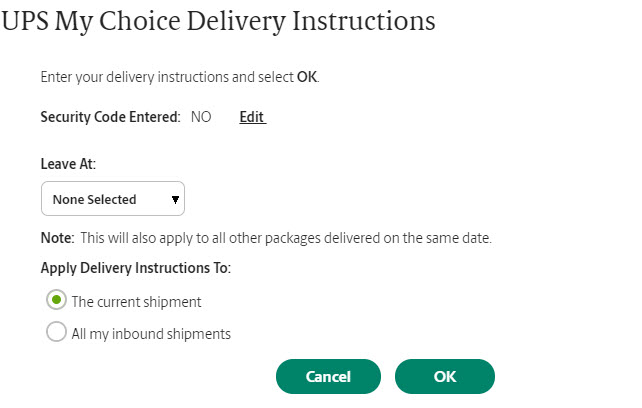Click the 'The current shipment' label text

click(136, 302)
